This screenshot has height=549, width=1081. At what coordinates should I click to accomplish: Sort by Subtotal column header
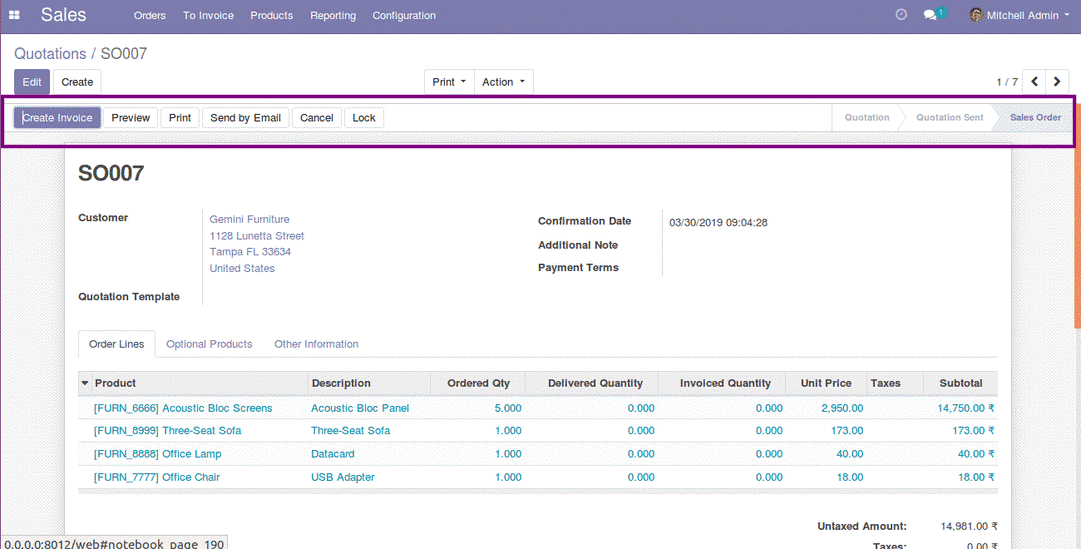tap(961, 383)
